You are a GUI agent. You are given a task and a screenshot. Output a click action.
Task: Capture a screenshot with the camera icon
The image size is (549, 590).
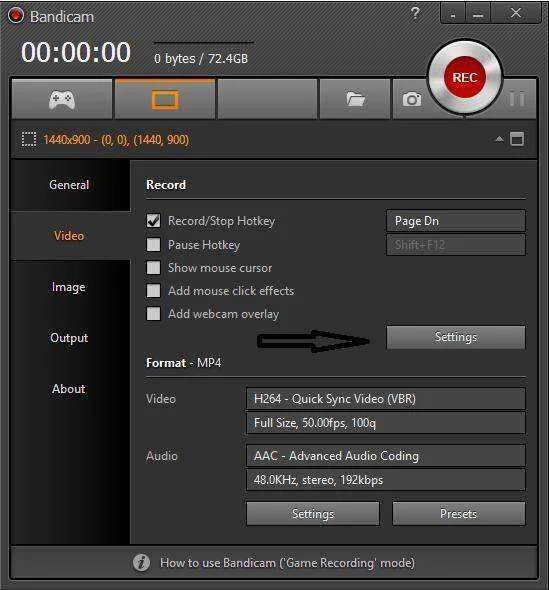[412, 99]
